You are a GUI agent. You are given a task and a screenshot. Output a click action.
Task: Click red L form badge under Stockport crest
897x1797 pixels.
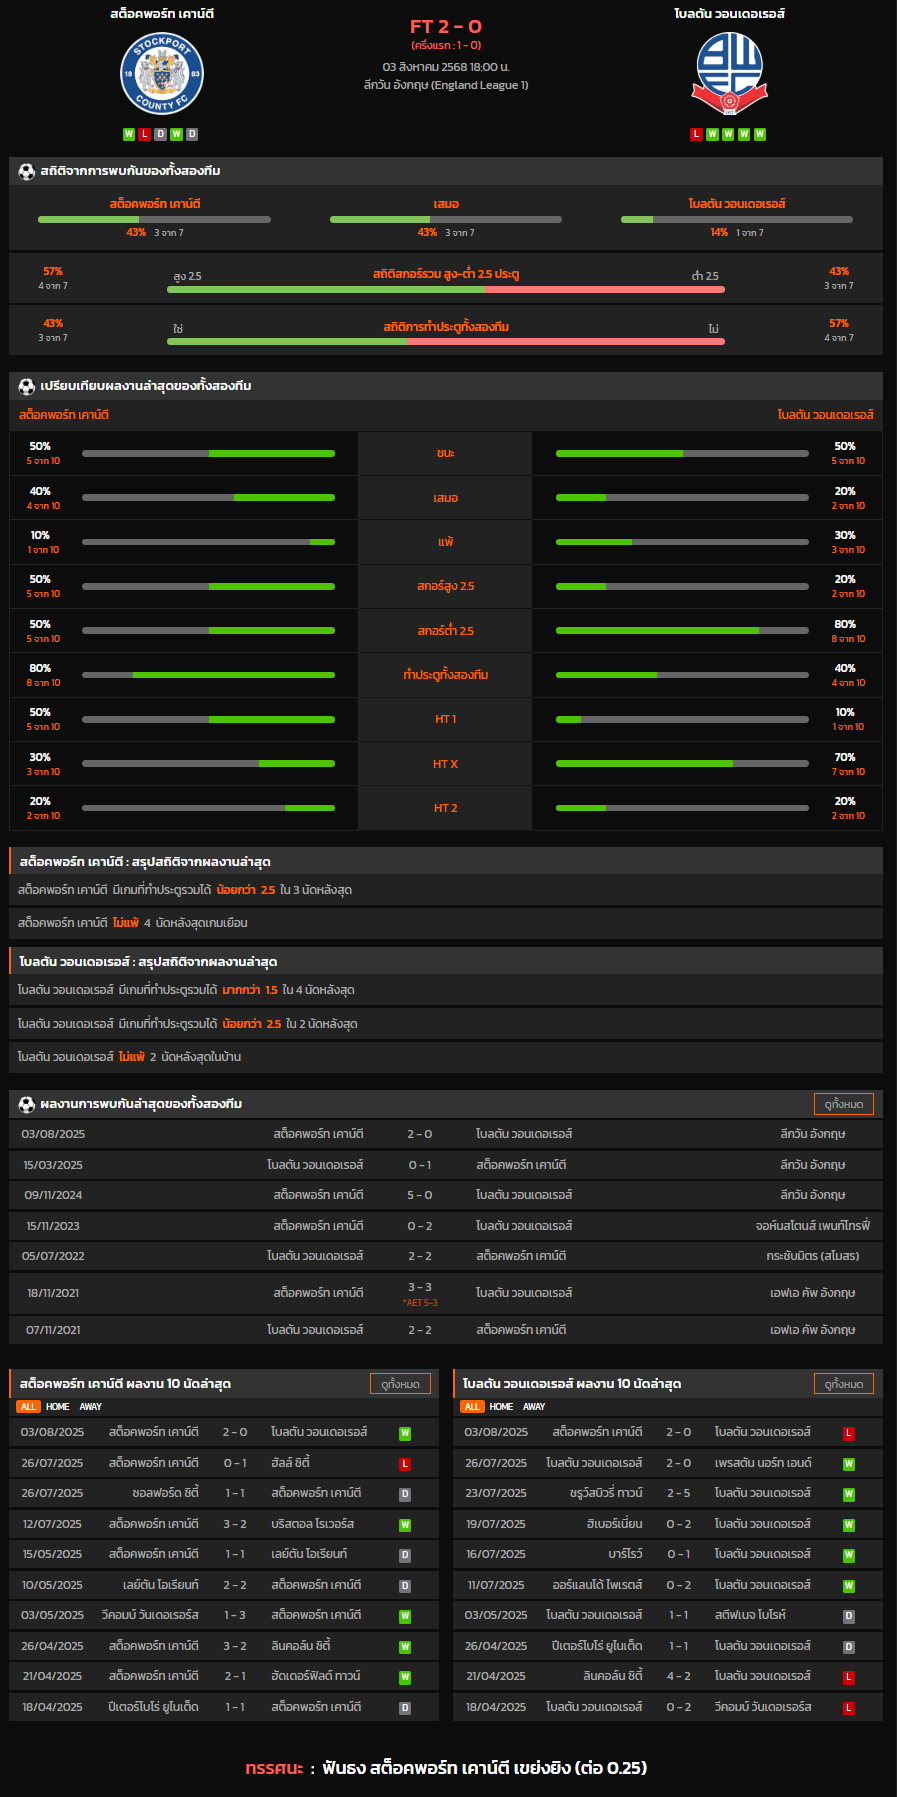[145, 134]
